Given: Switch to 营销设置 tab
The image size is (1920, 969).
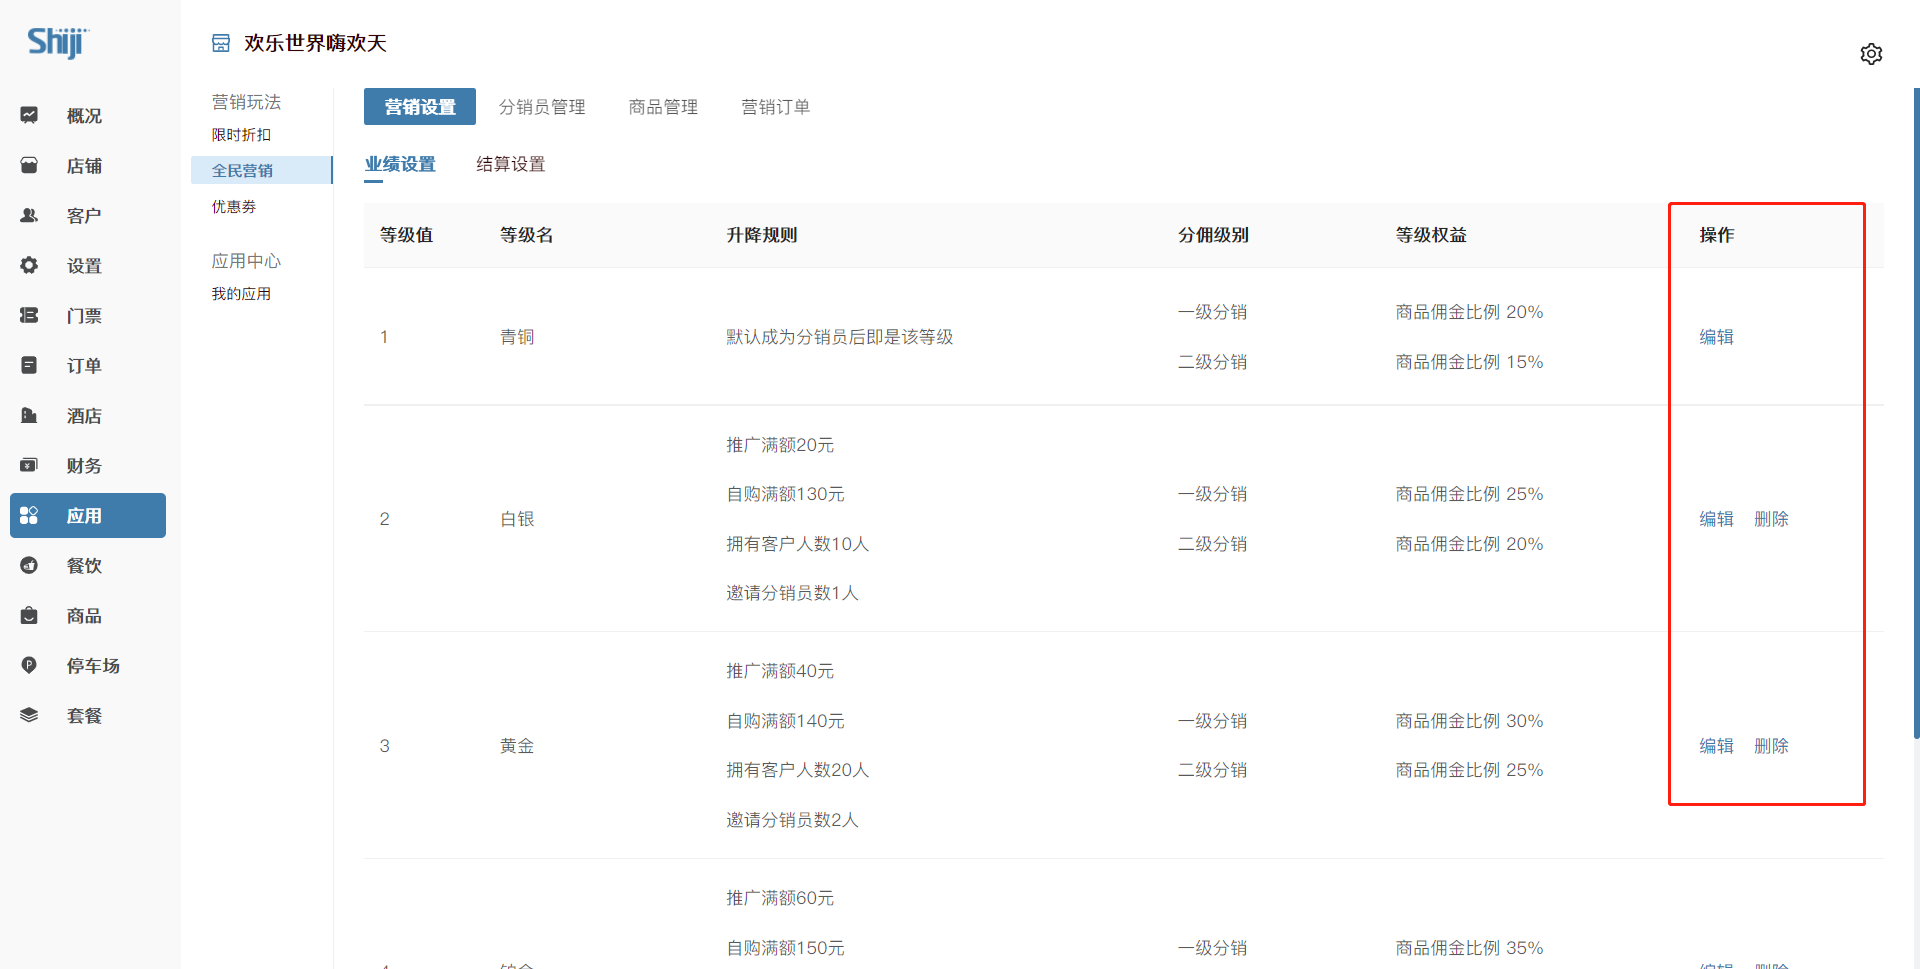Looking at the screenshot, I should (420, 107).
